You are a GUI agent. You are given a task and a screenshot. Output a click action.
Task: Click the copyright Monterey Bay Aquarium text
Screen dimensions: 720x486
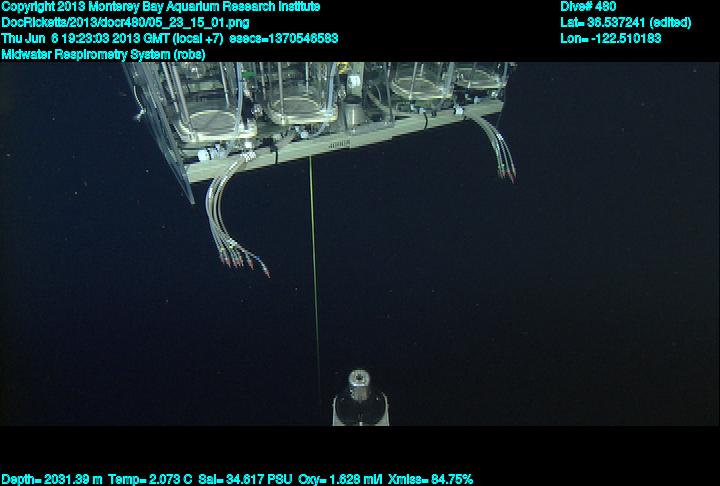[160, 6]
